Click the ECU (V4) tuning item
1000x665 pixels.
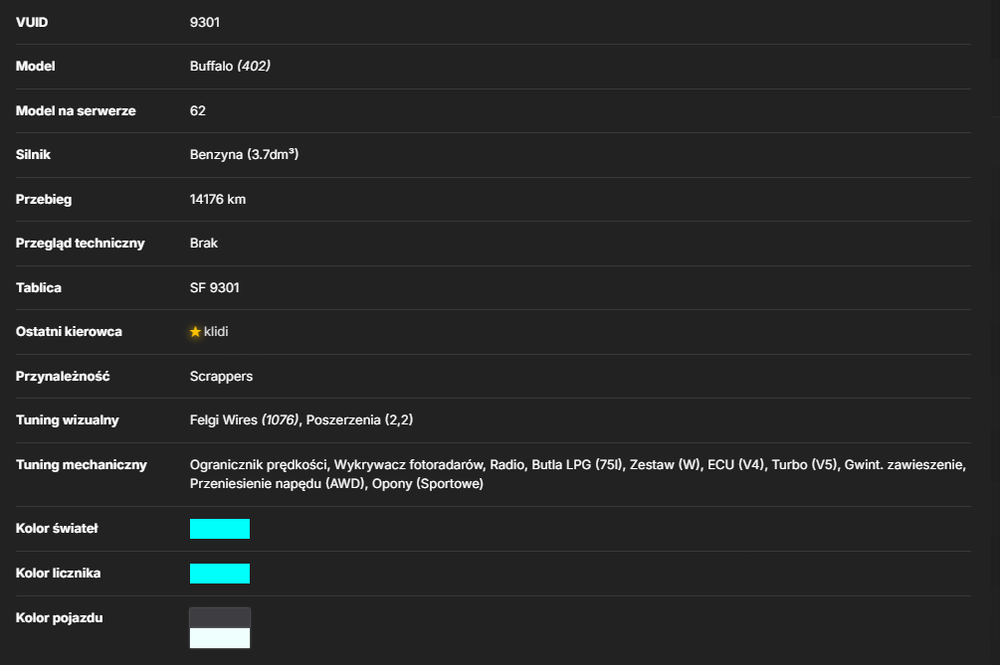coord(735,465)
